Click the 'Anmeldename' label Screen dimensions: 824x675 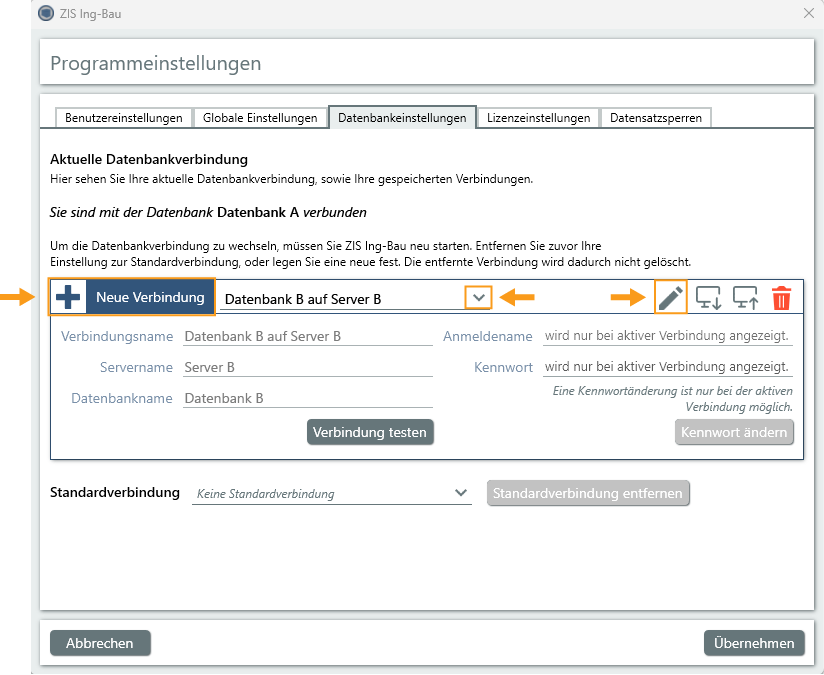487,336
